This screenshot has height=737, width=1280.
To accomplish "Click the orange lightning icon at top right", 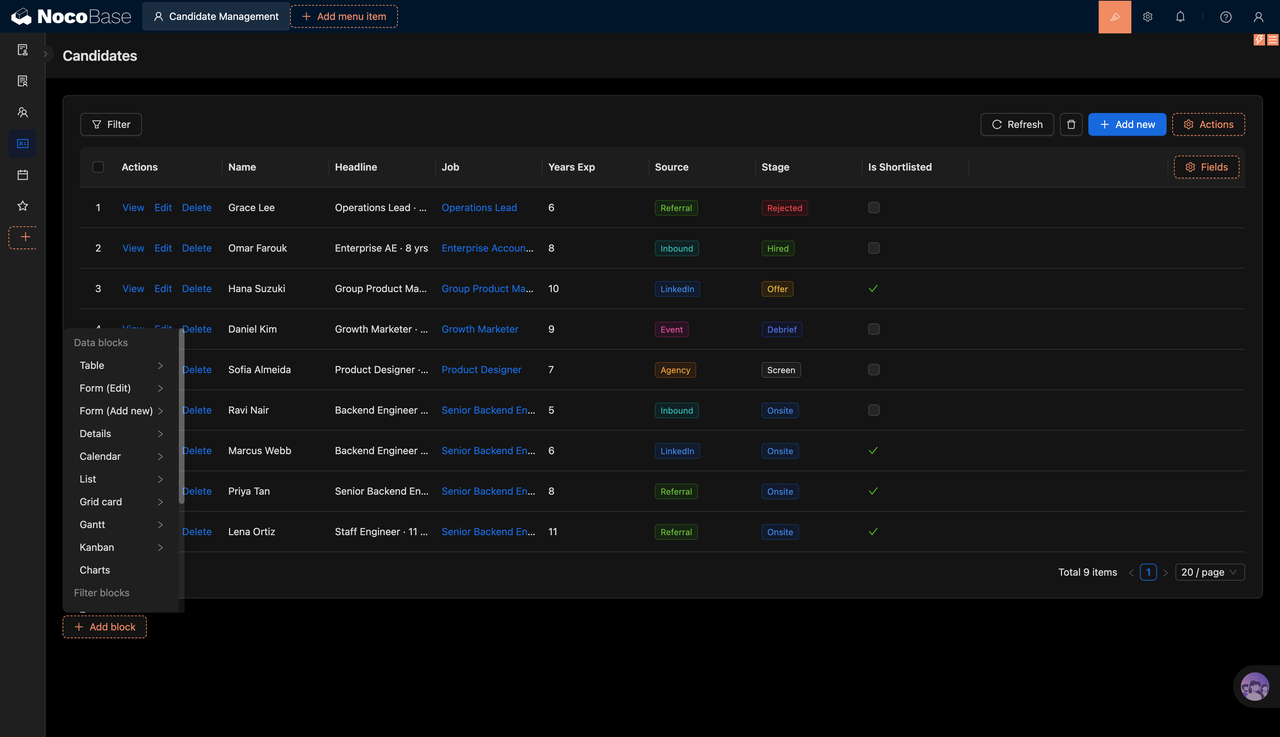I will (x=1260, y=40).
